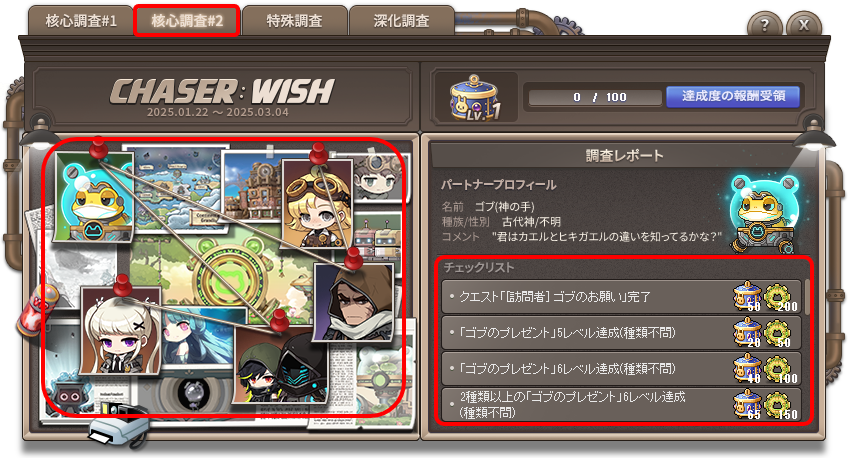Select the hooded brown cloak man photo

pyautogui.click(x=354, y=302)
